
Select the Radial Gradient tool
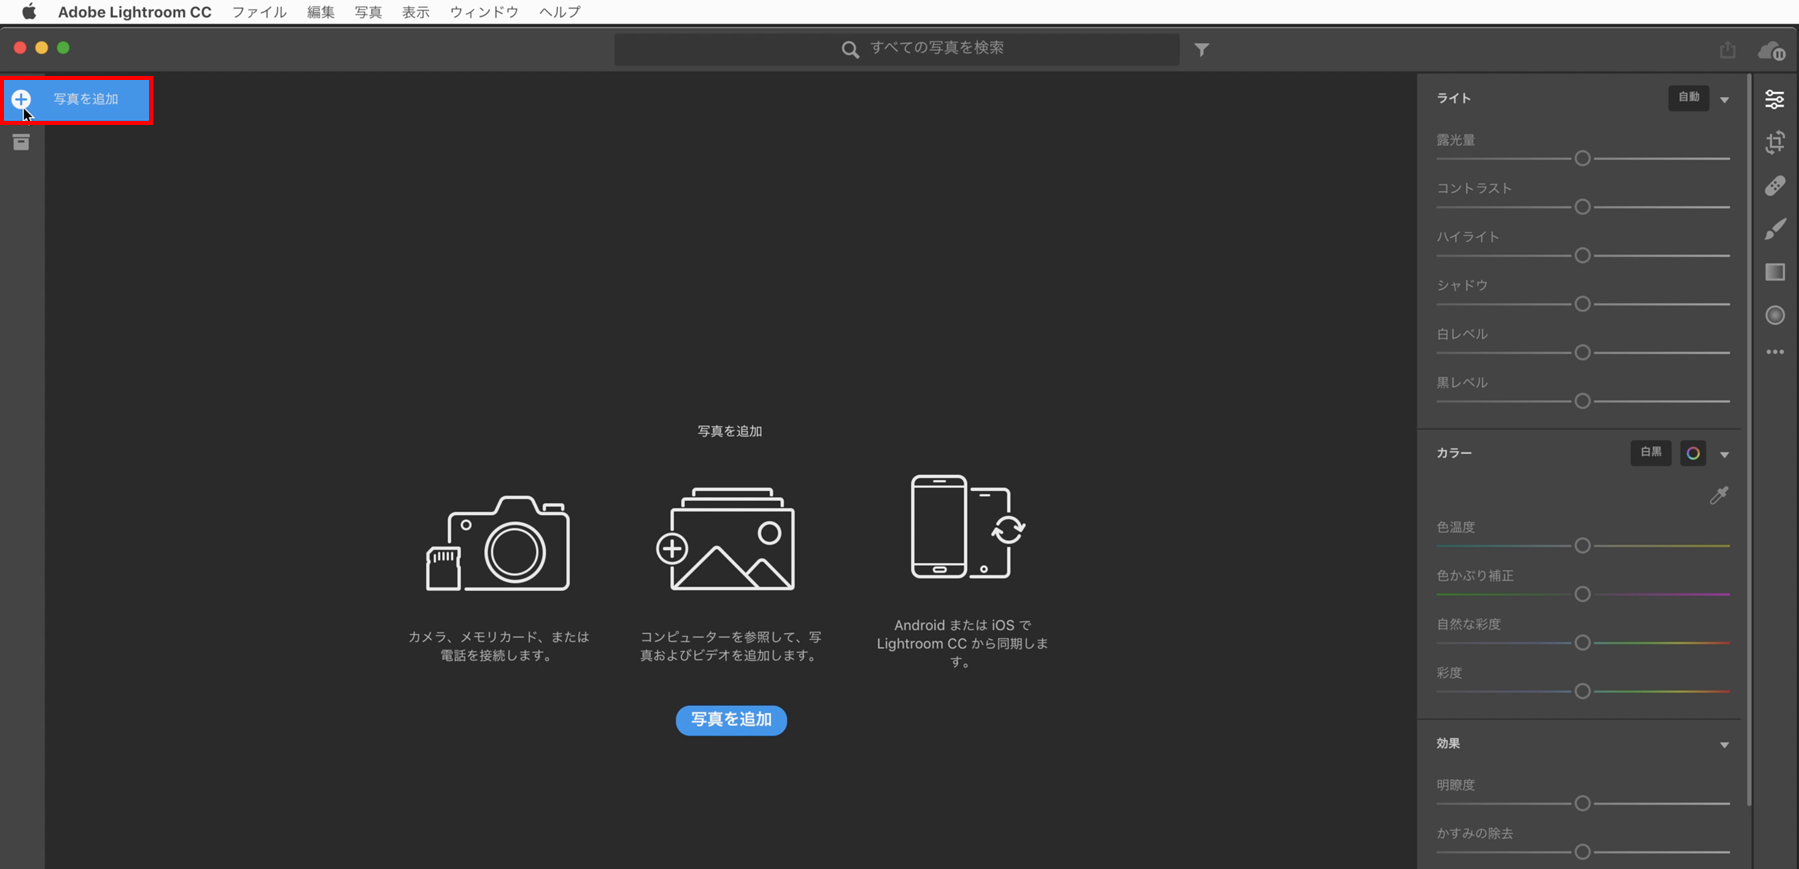point(1775,315)
